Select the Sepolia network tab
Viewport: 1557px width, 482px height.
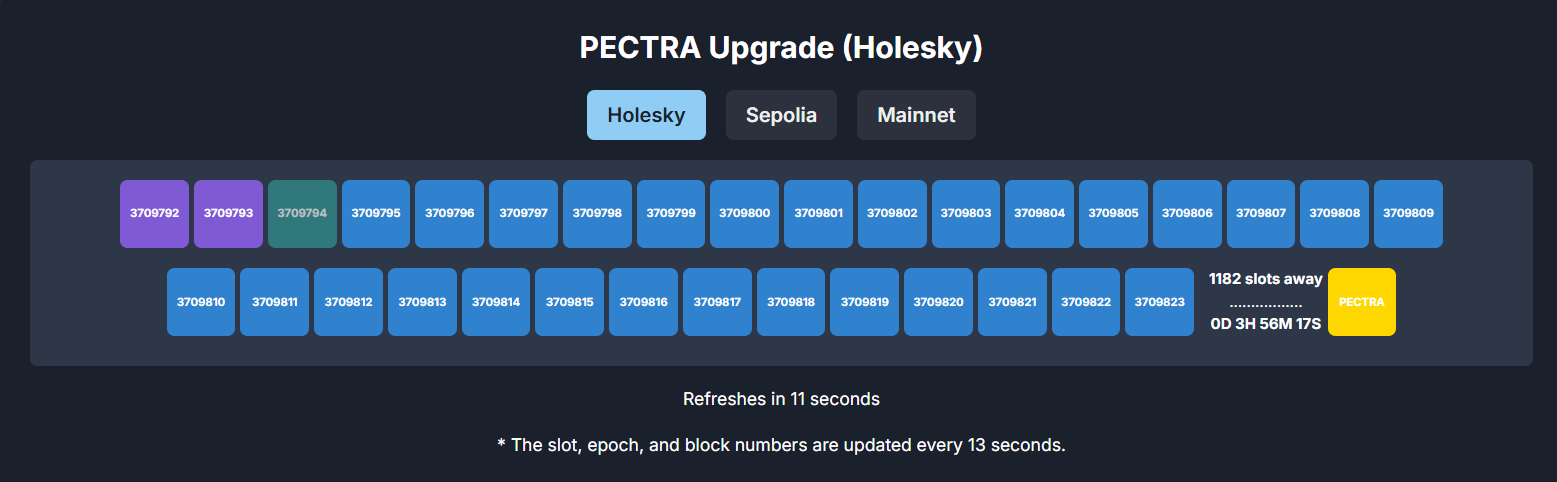(781, 115)
